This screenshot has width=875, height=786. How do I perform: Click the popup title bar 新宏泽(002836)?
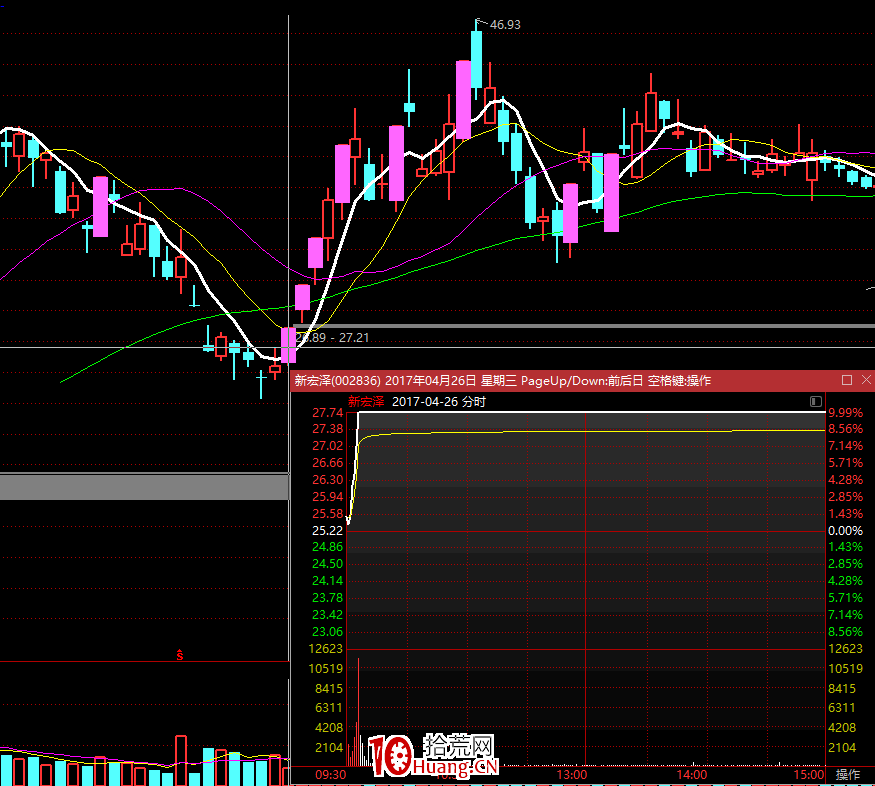[x=335, y=380]
